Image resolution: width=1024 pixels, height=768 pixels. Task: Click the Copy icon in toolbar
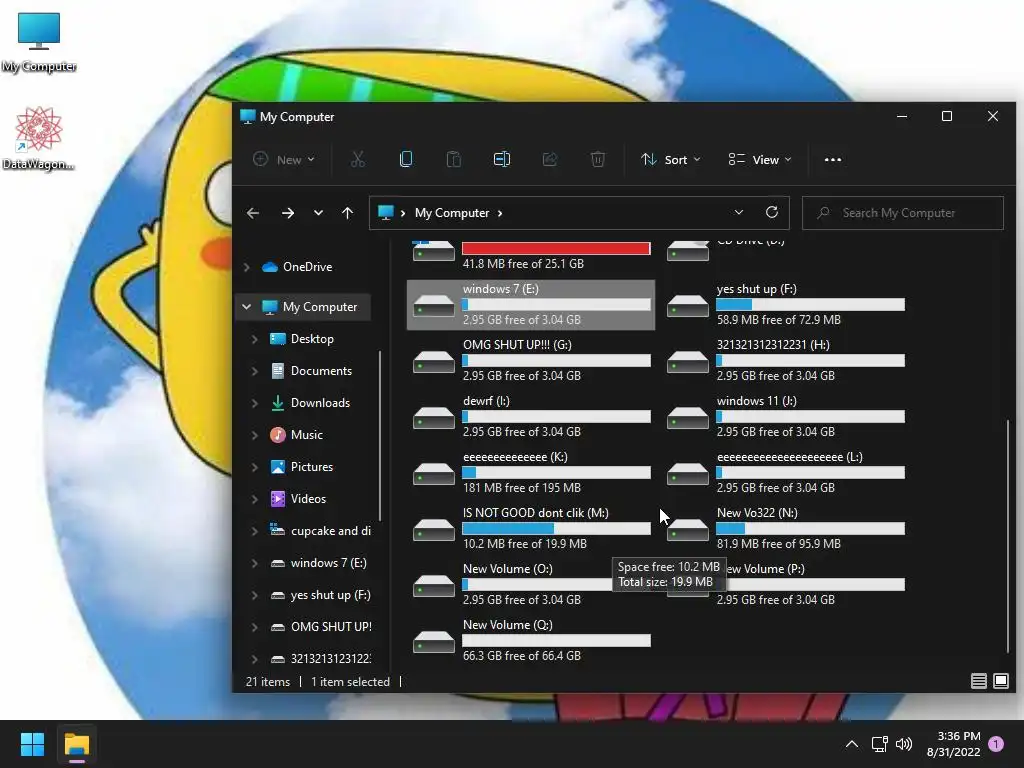[406, 159]
